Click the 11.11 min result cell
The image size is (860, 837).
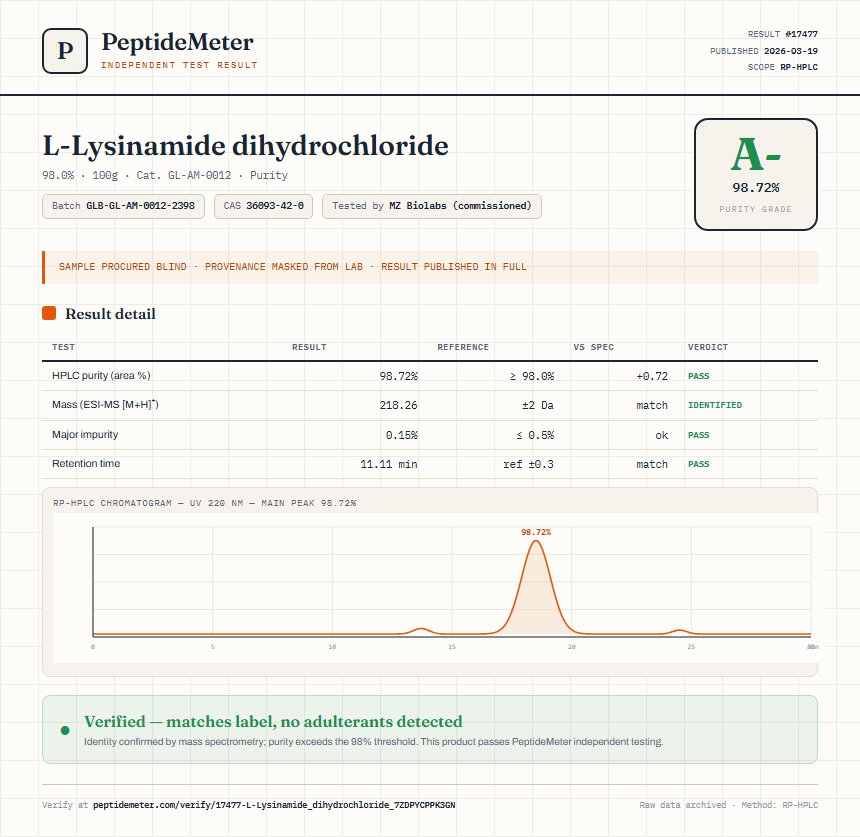388,464
